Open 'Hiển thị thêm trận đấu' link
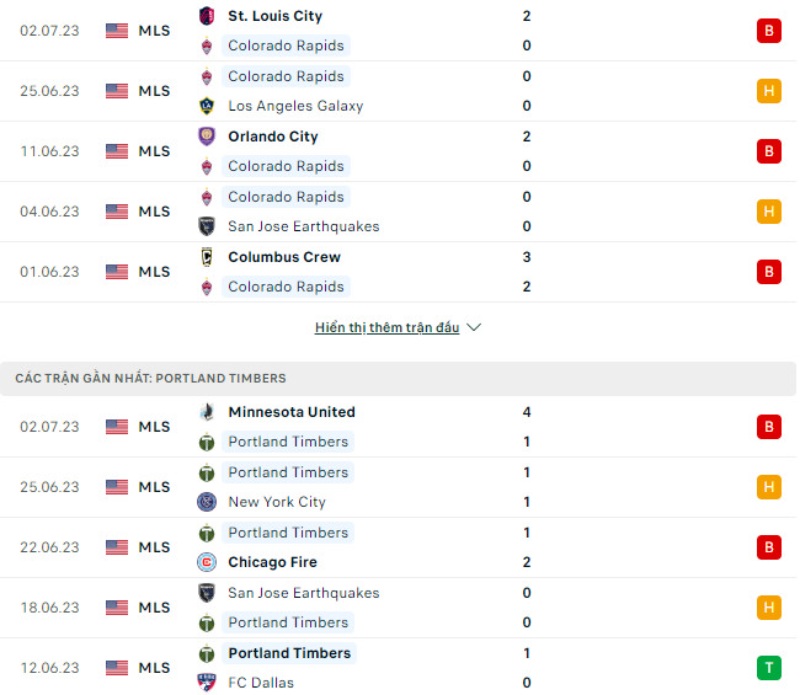This screenshot has height=695, width=800. pos(387,327)
